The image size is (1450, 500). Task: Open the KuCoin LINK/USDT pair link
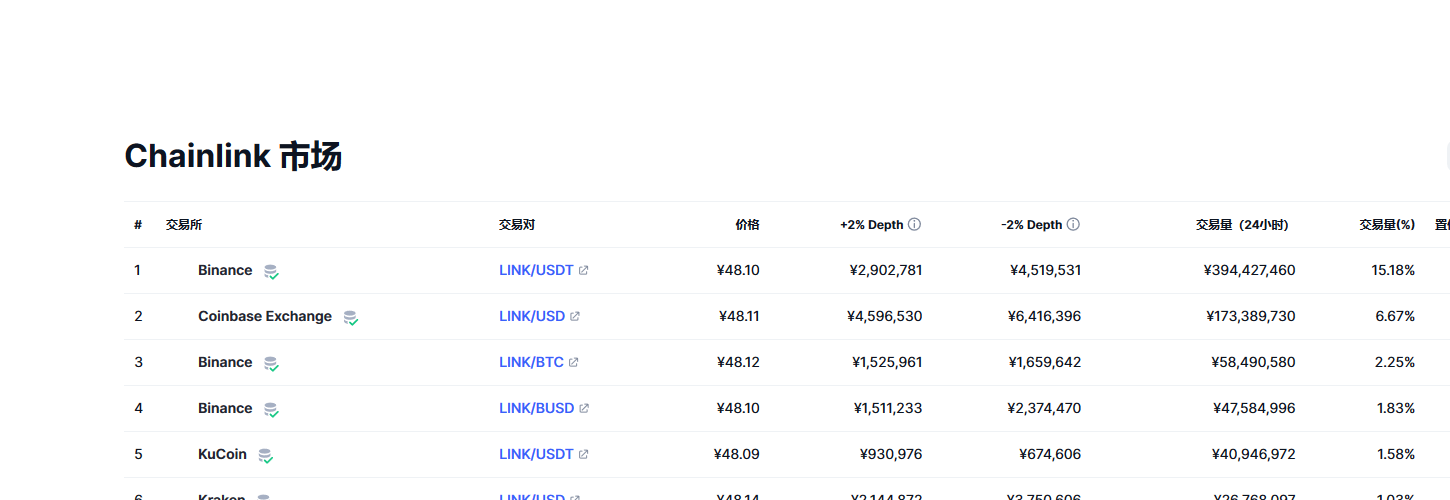click(x=536, y=454)
